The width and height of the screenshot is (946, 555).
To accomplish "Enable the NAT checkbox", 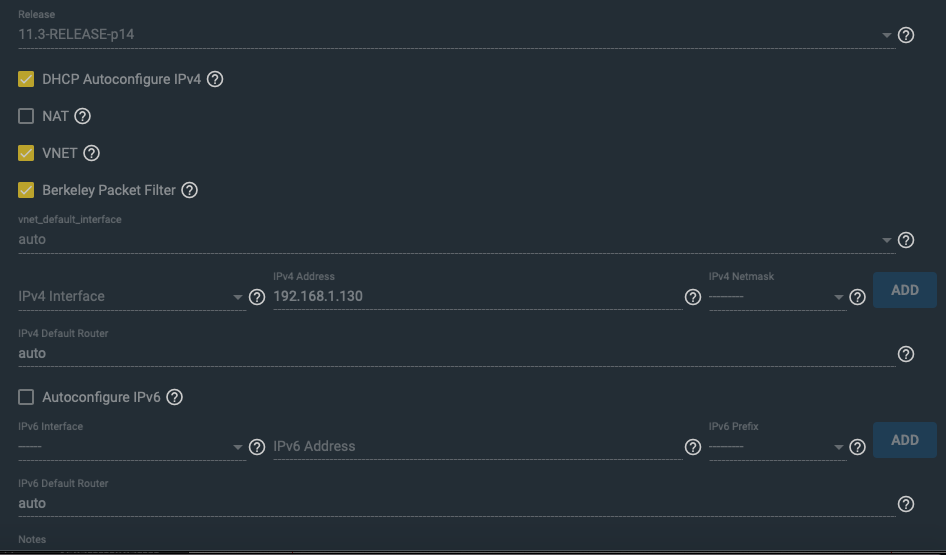I will pos(26,116).
